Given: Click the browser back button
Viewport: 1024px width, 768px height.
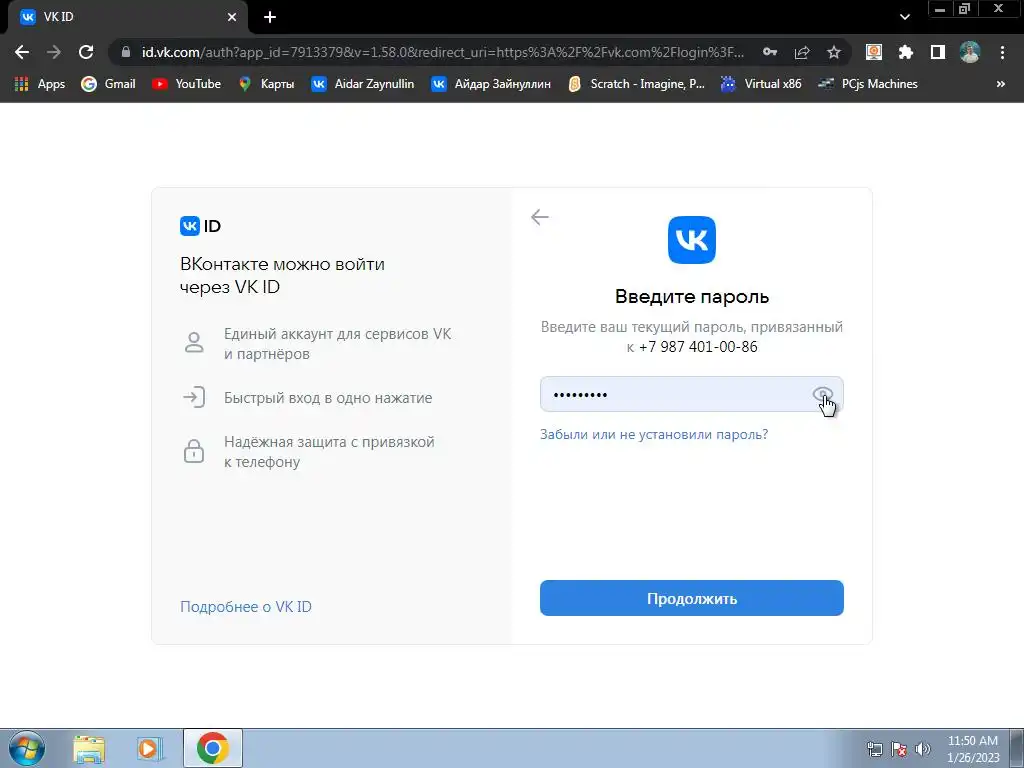Looking at the screenshot, I should pyautogui.click(x=22, y=52).
